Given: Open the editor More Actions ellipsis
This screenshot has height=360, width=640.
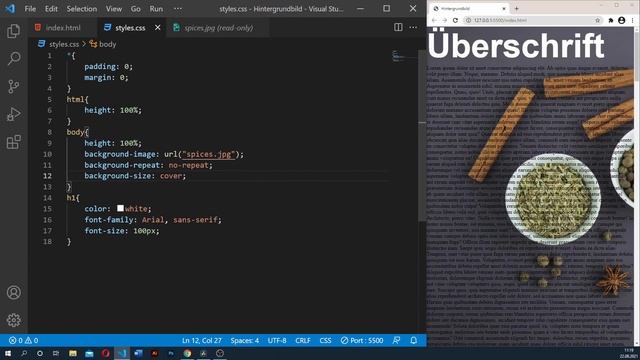Looking at the screenshot, I should 413,27.
